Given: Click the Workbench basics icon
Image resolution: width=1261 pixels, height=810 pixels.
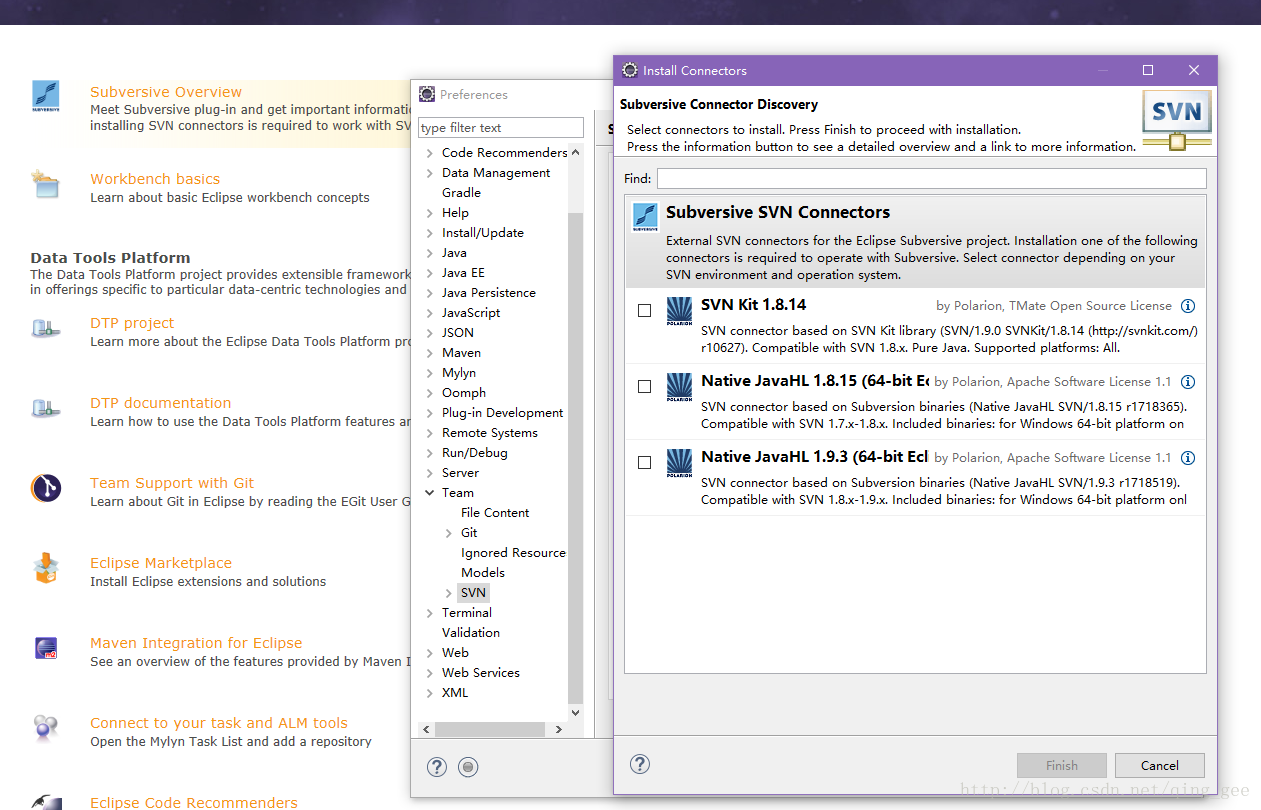Looking at the screenshot, I should [x=45, y=184].
